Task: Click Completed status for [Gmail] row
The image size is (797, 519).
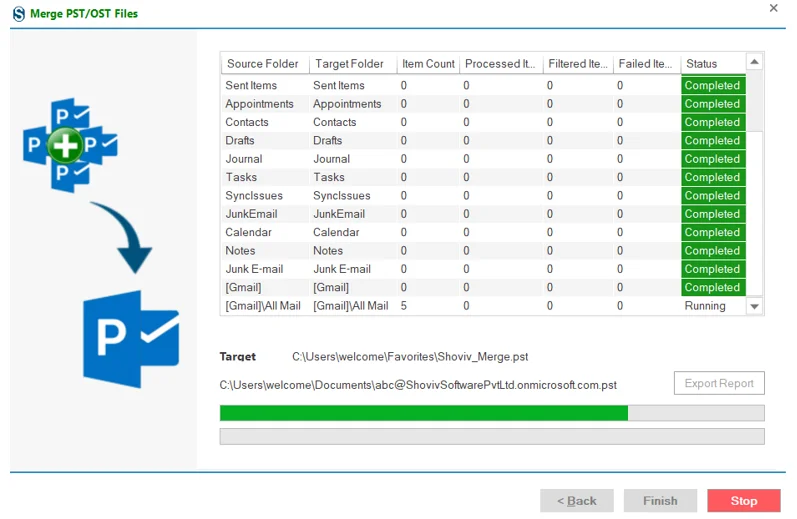Action: (713, 288)
